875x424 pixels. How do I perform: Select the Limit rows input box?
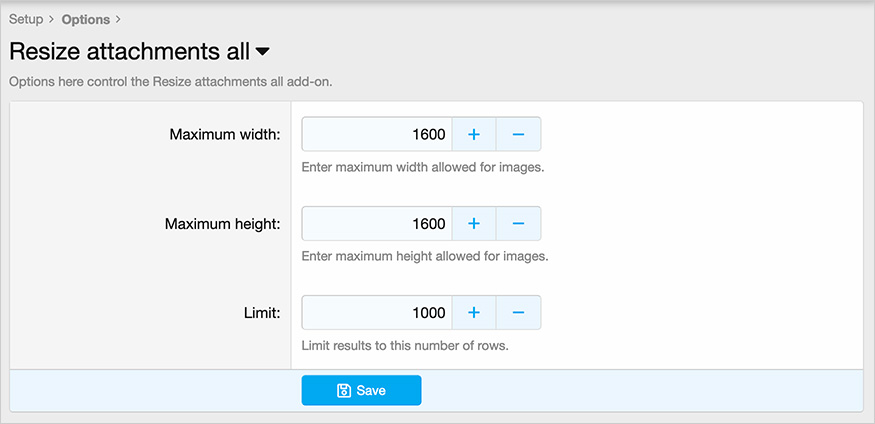(377, 313)
